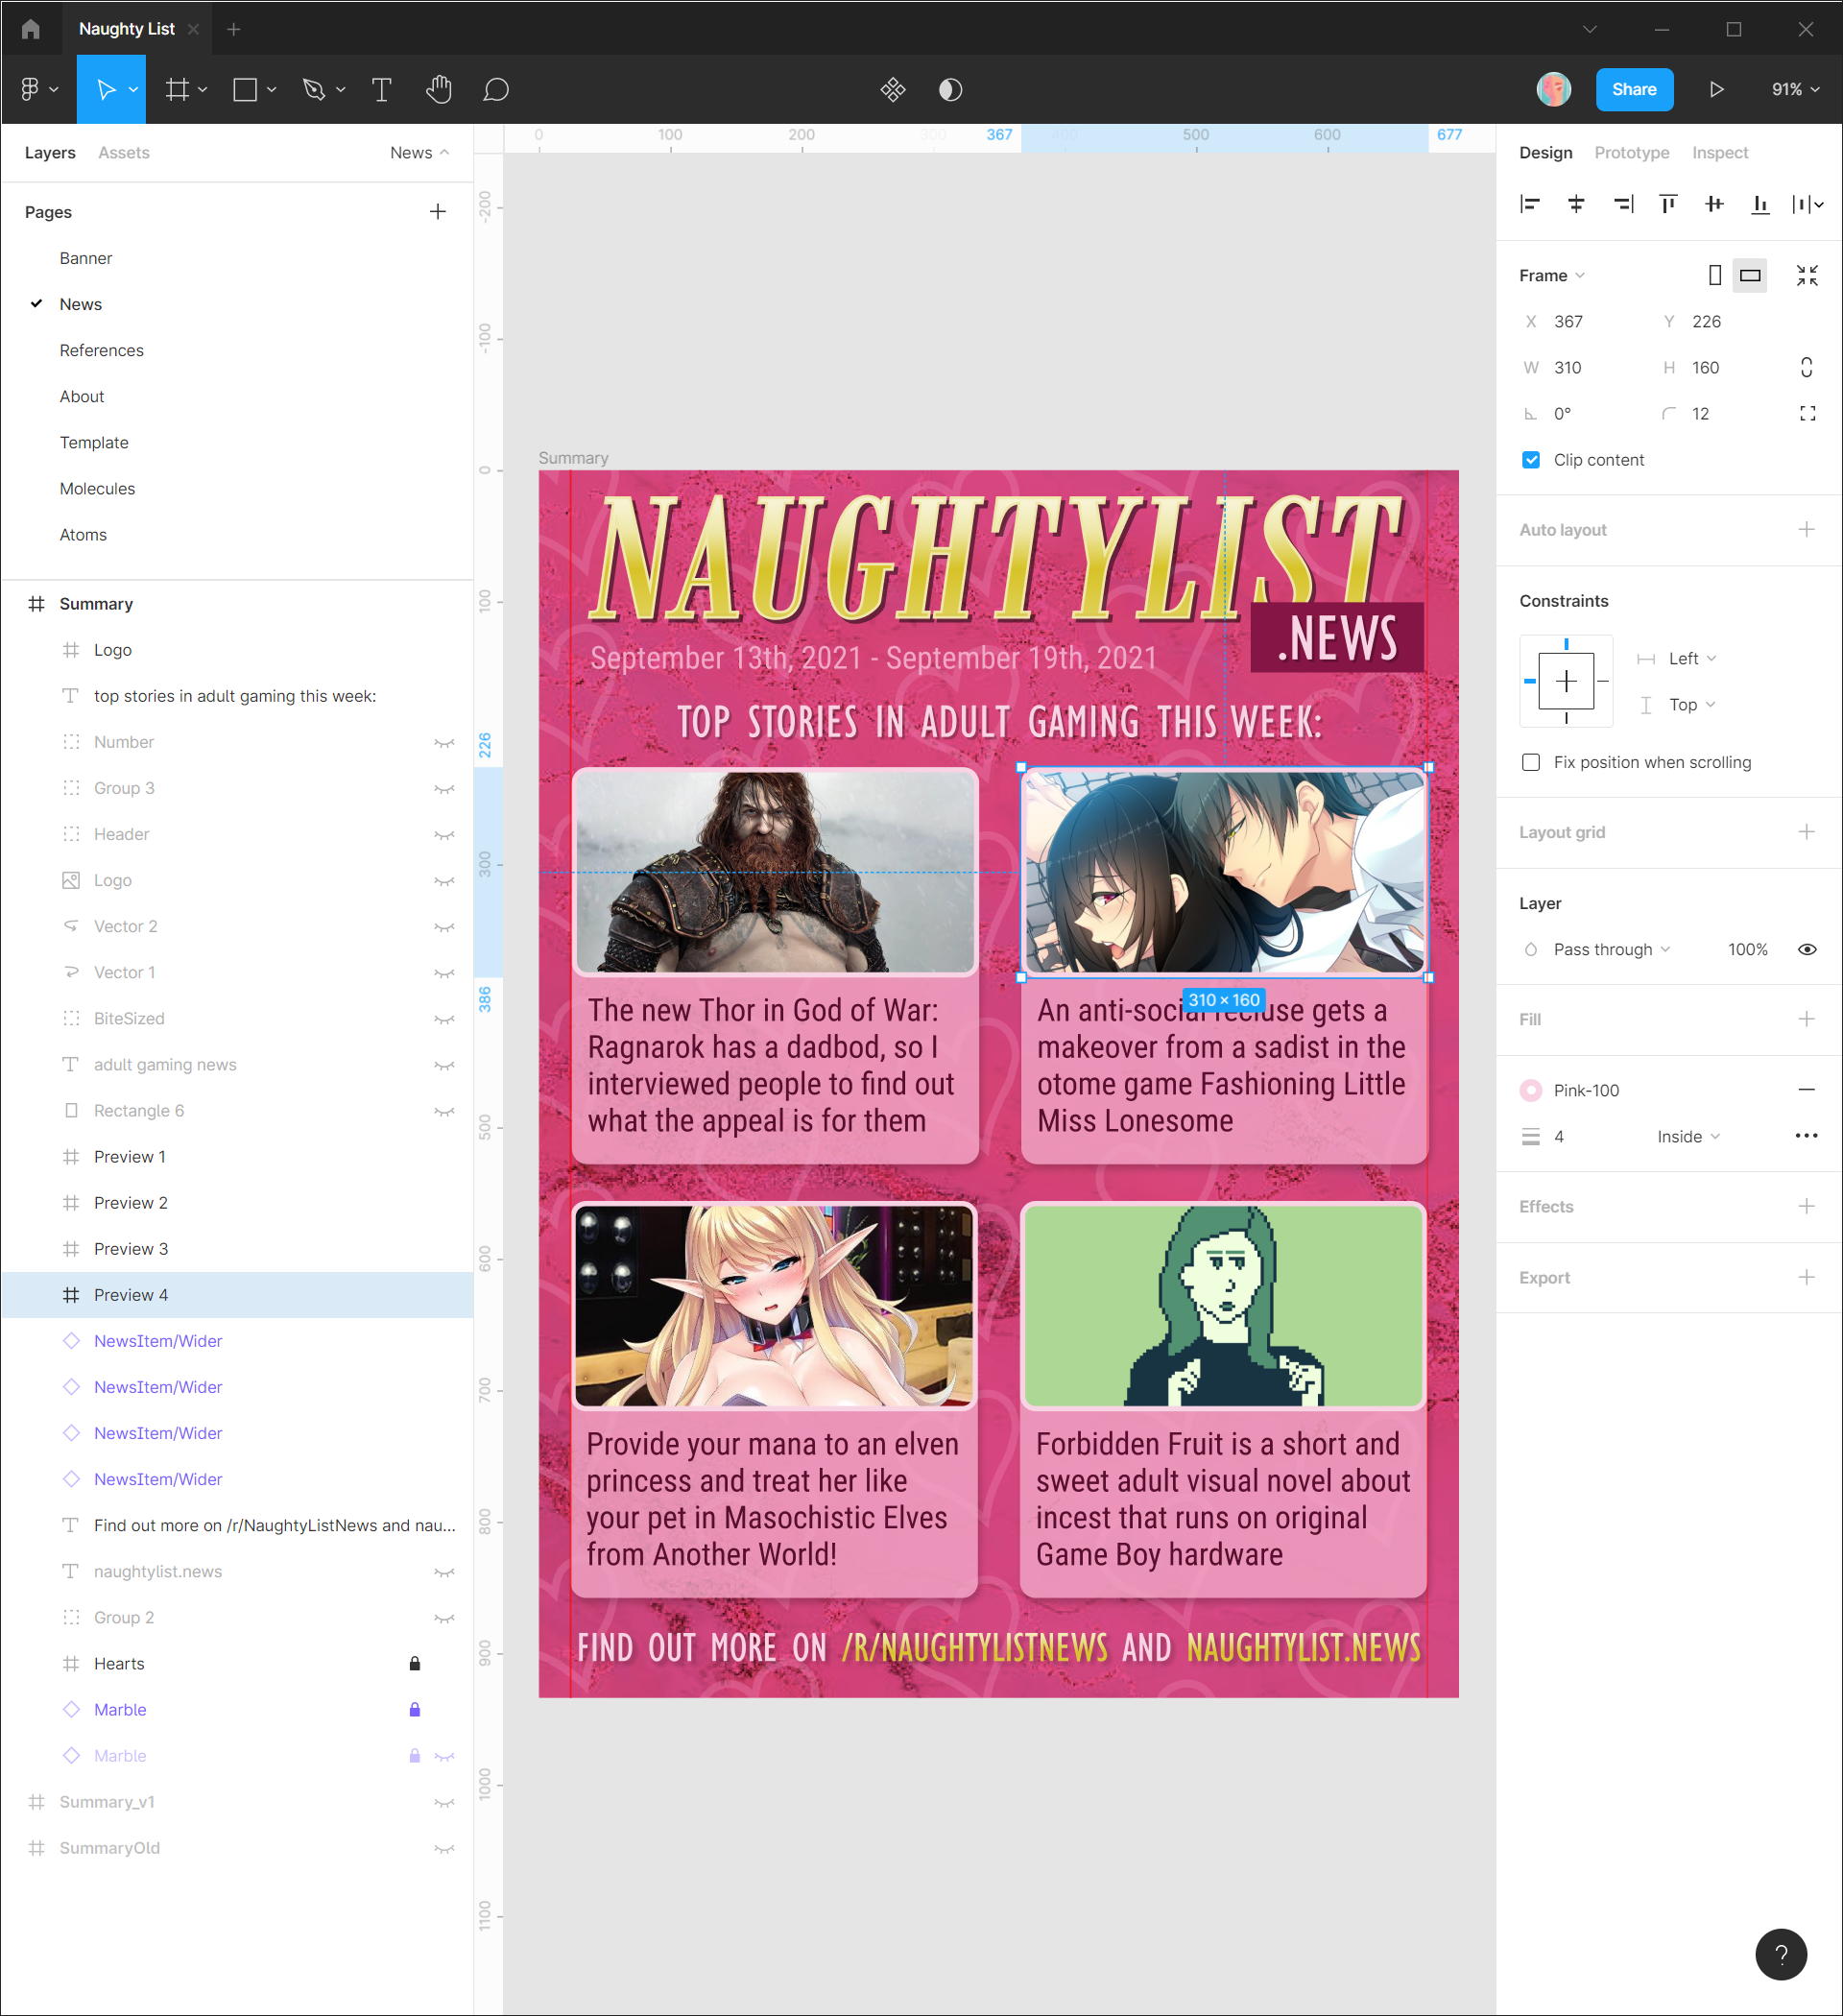Toggle constrain proportions link icon
1843x2016 pixels.
1806,367
